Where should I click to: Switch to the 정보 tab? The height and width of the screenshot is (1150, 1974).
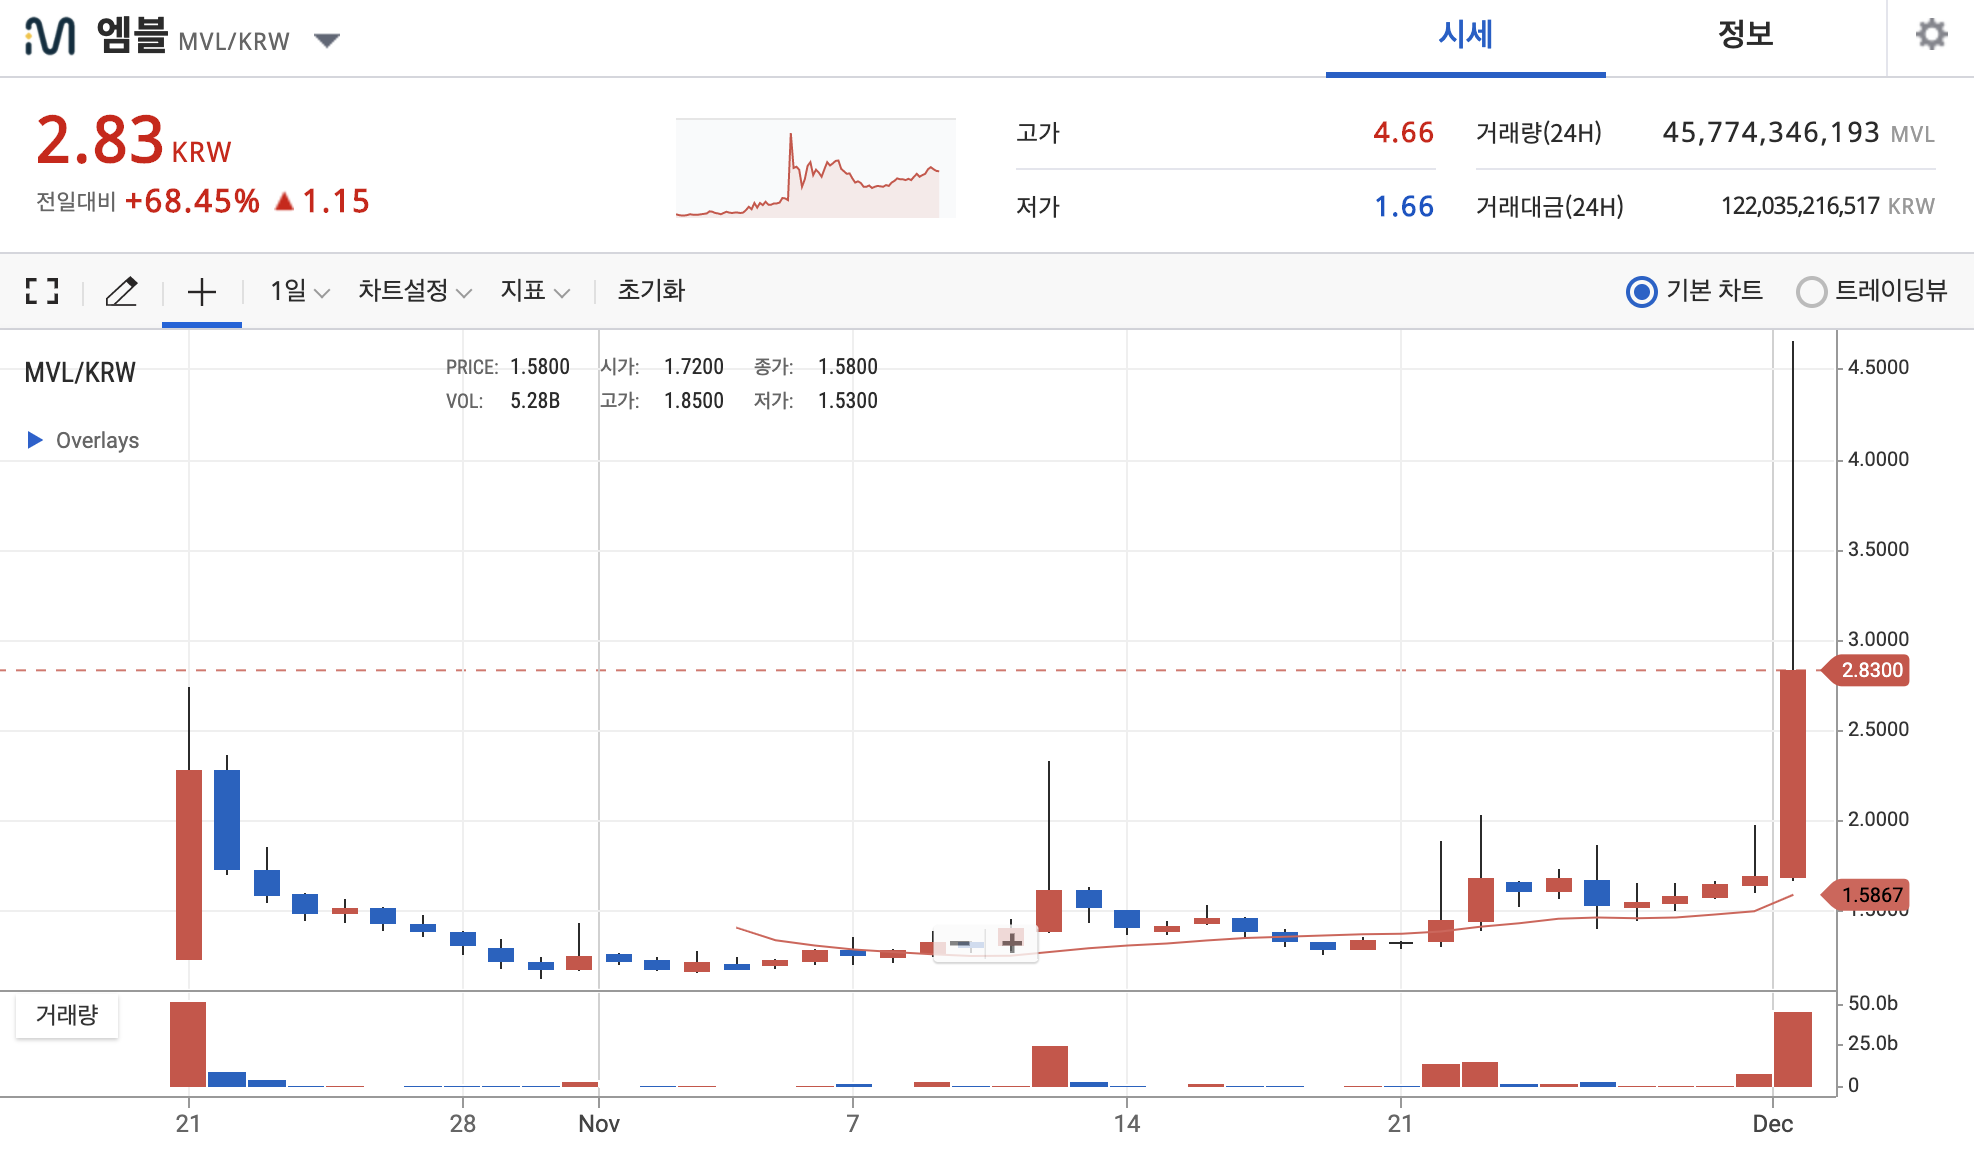tap(1745, 36)
